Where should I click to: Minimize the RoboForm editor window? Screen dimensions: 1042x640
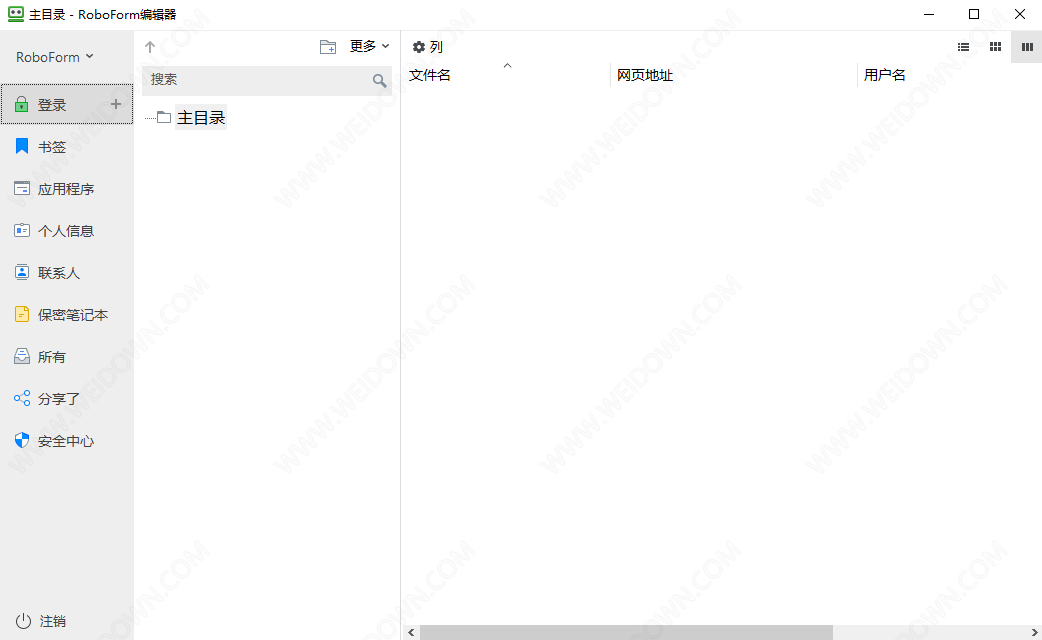pyautogui.click(x=929, y=14)
